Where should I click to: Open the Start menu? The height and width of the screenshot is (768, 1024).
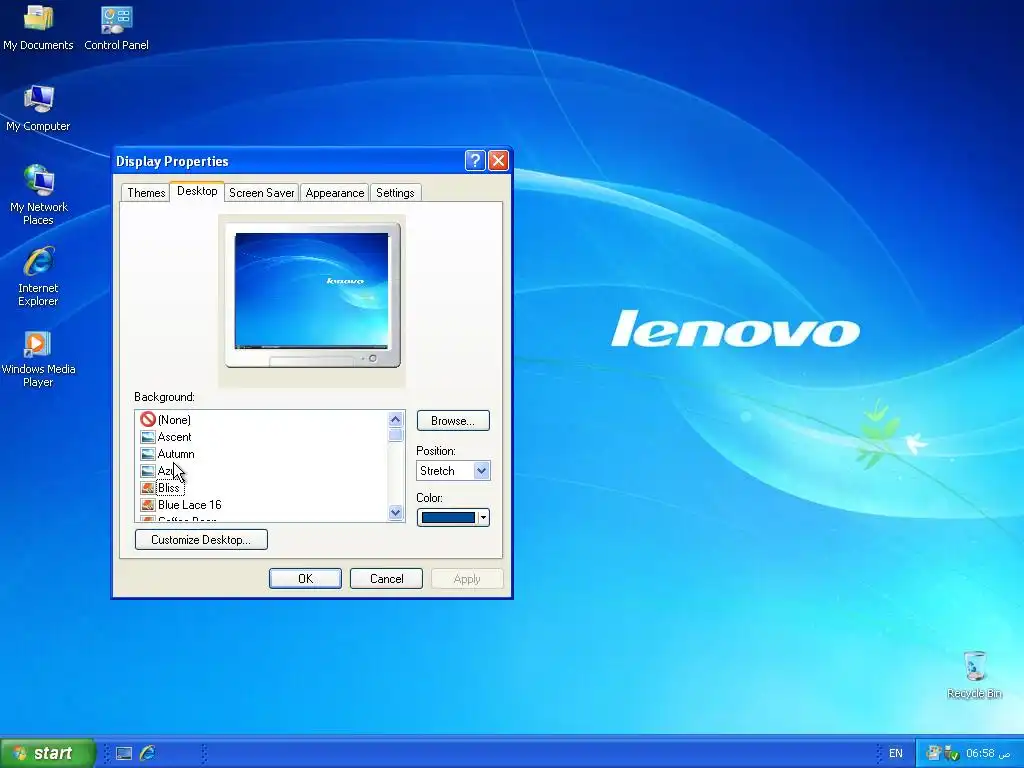47,753
